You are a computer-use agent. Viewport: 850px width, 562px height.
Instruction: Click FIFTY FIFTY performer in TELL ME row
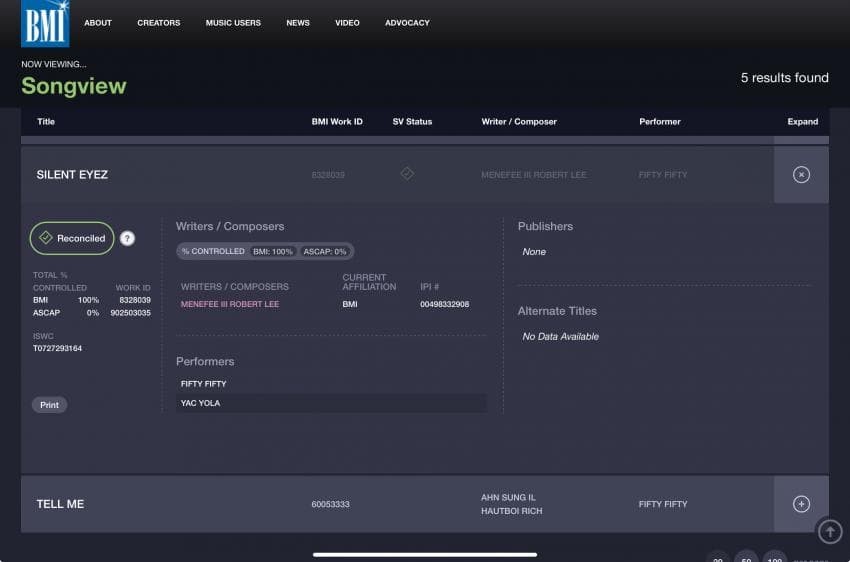click(663, 504)
